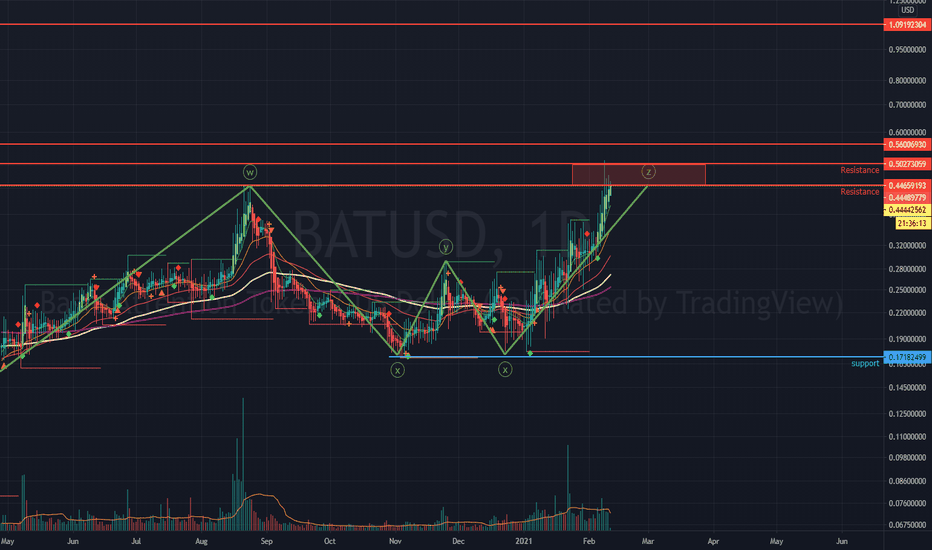Screen dimensions: 932x550
Task: Click the 0.70000000 price axis tick
Action: 908,105
